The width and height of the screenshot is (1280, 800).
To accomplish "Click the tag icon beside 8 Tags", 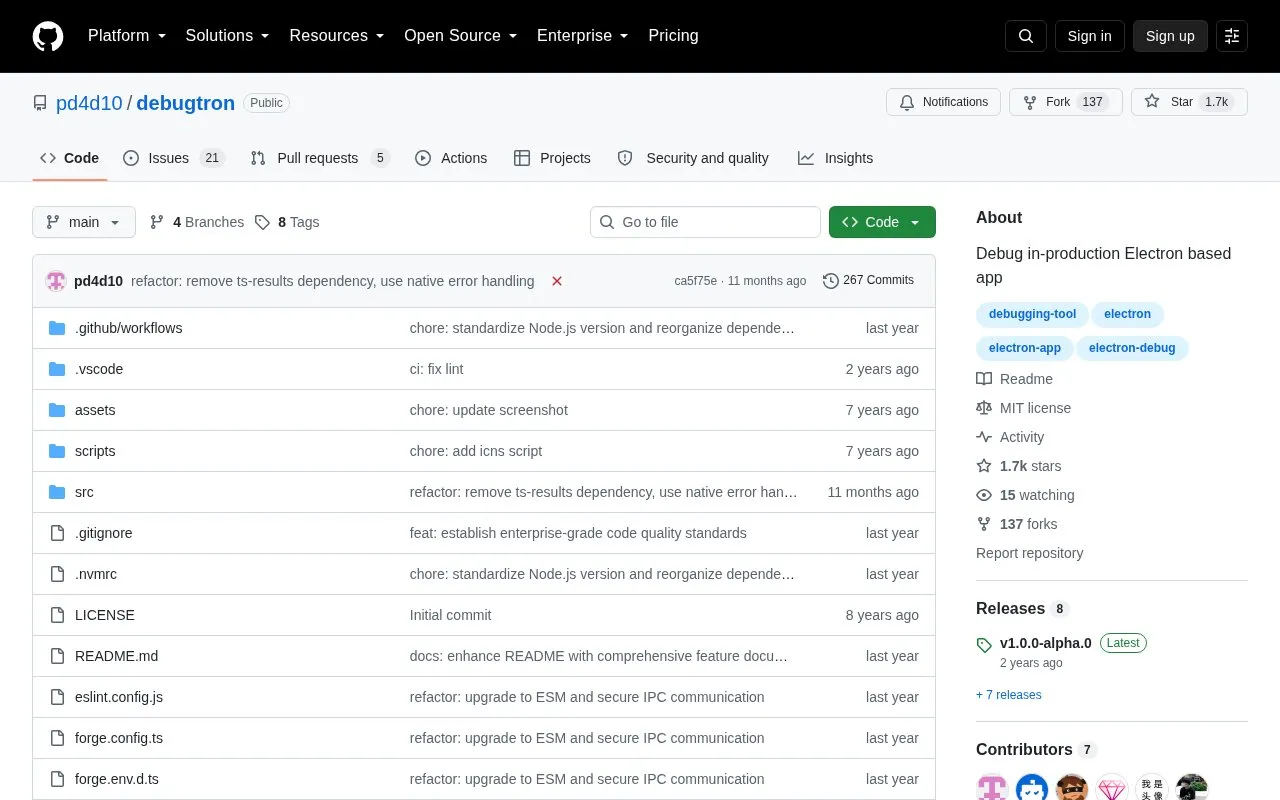I will pos(262,222).
